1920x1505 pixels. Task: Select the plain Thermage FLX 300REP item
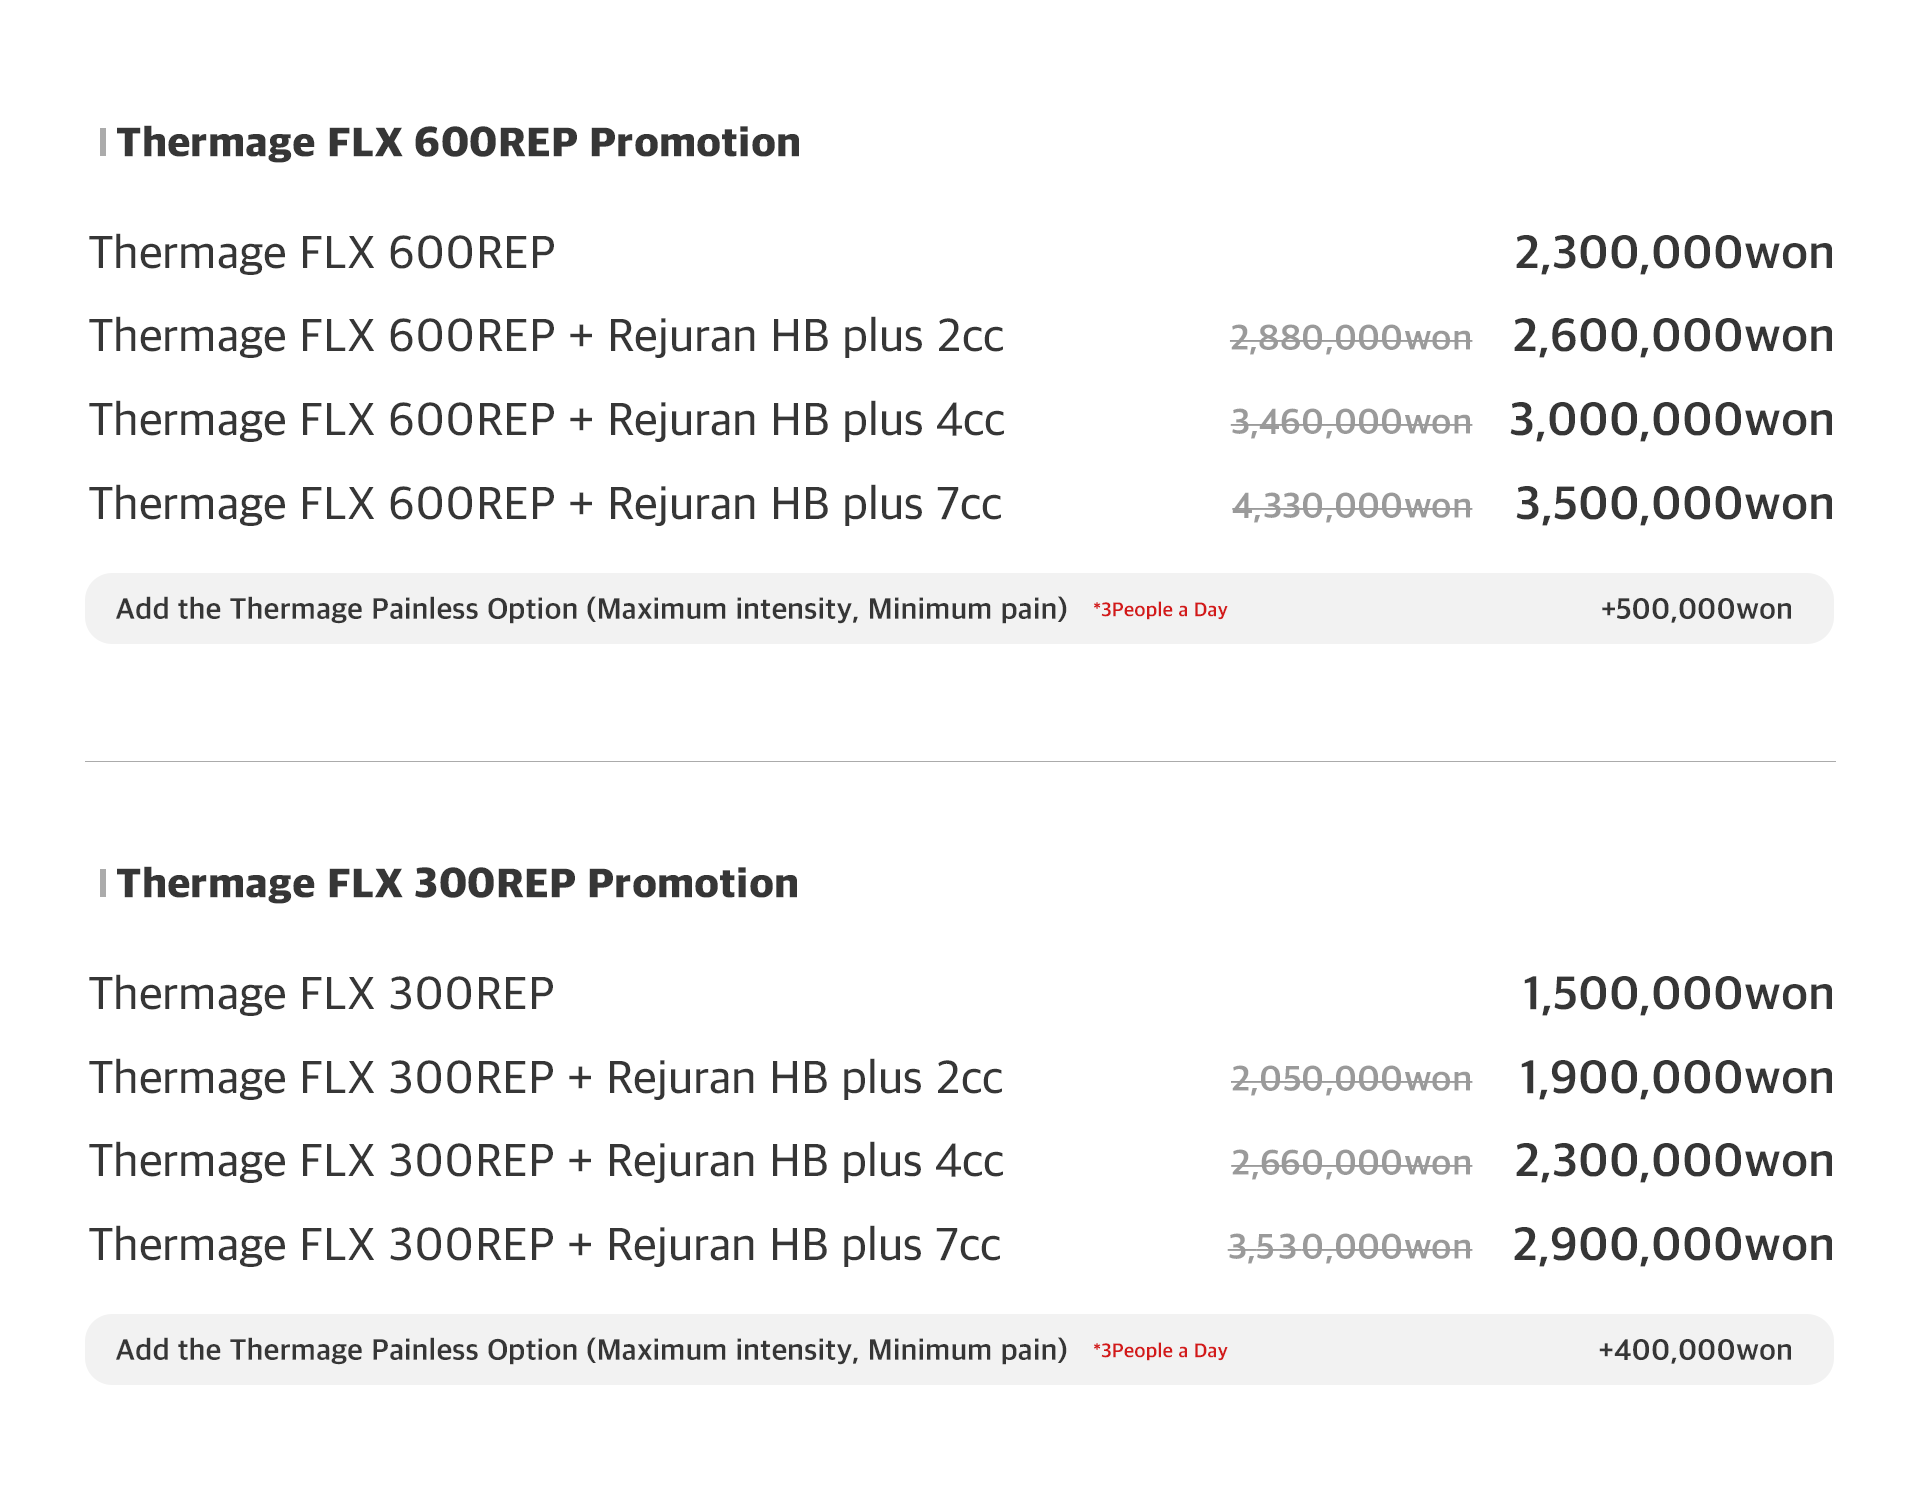pos(322,994)
